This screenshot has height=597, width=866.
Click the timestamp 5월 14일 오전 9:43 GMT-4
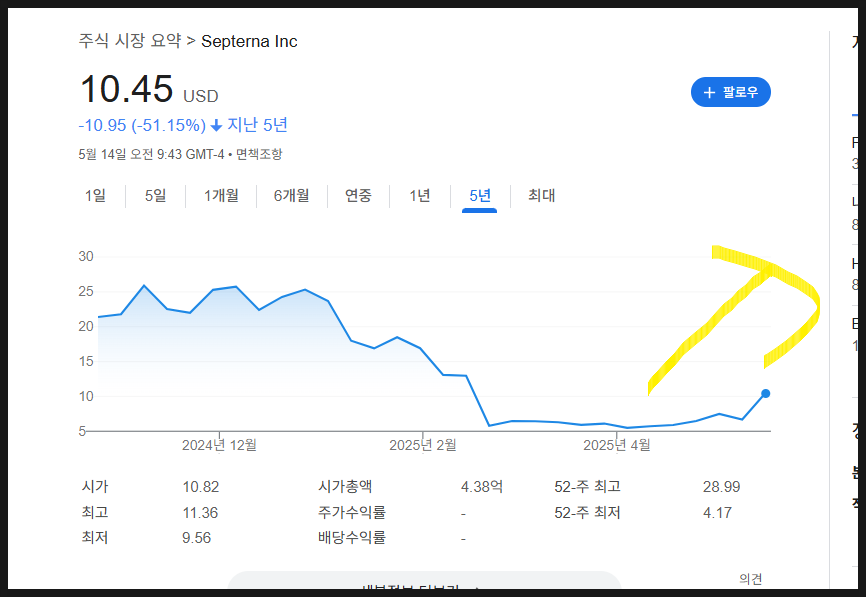pyautogui.click(x=151, y=154)
